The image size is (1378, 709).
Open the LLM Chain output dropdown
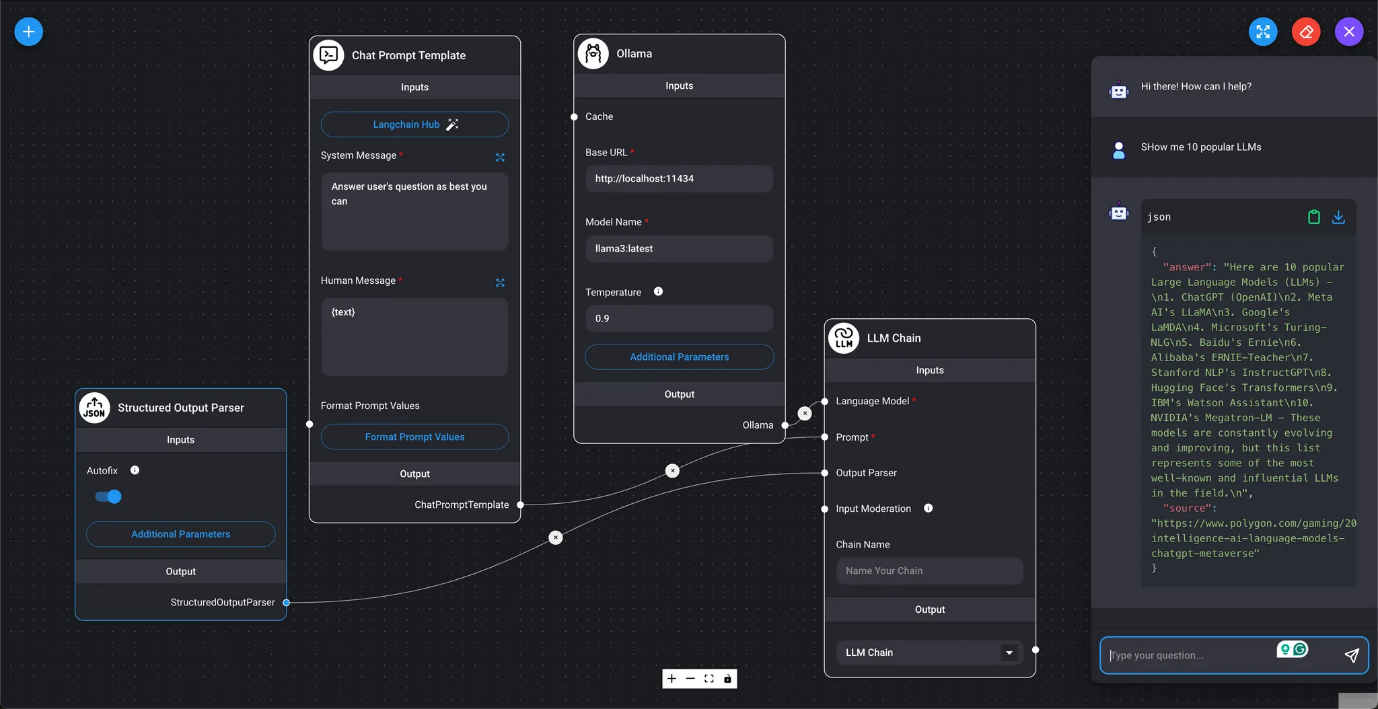click(x=1008, y=653)
